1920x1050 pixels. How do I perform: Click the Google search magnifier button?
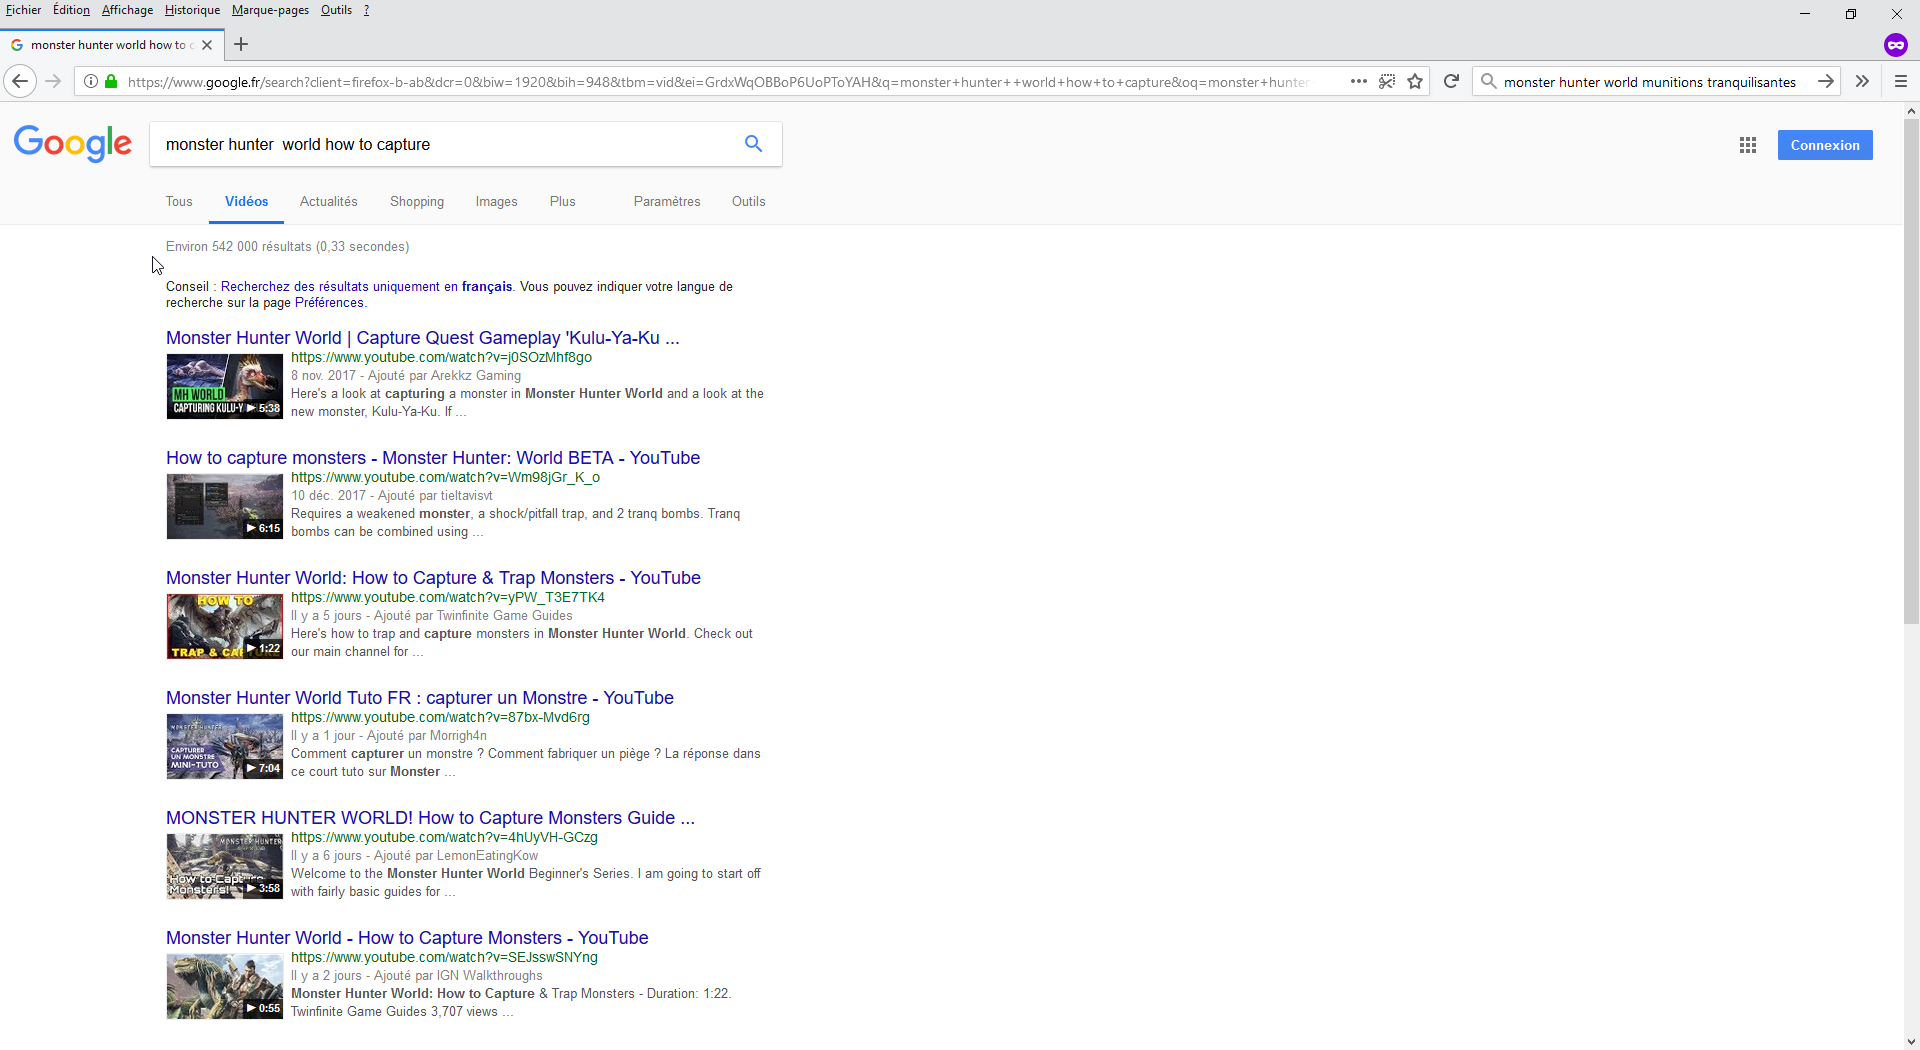tap(753, 144)
